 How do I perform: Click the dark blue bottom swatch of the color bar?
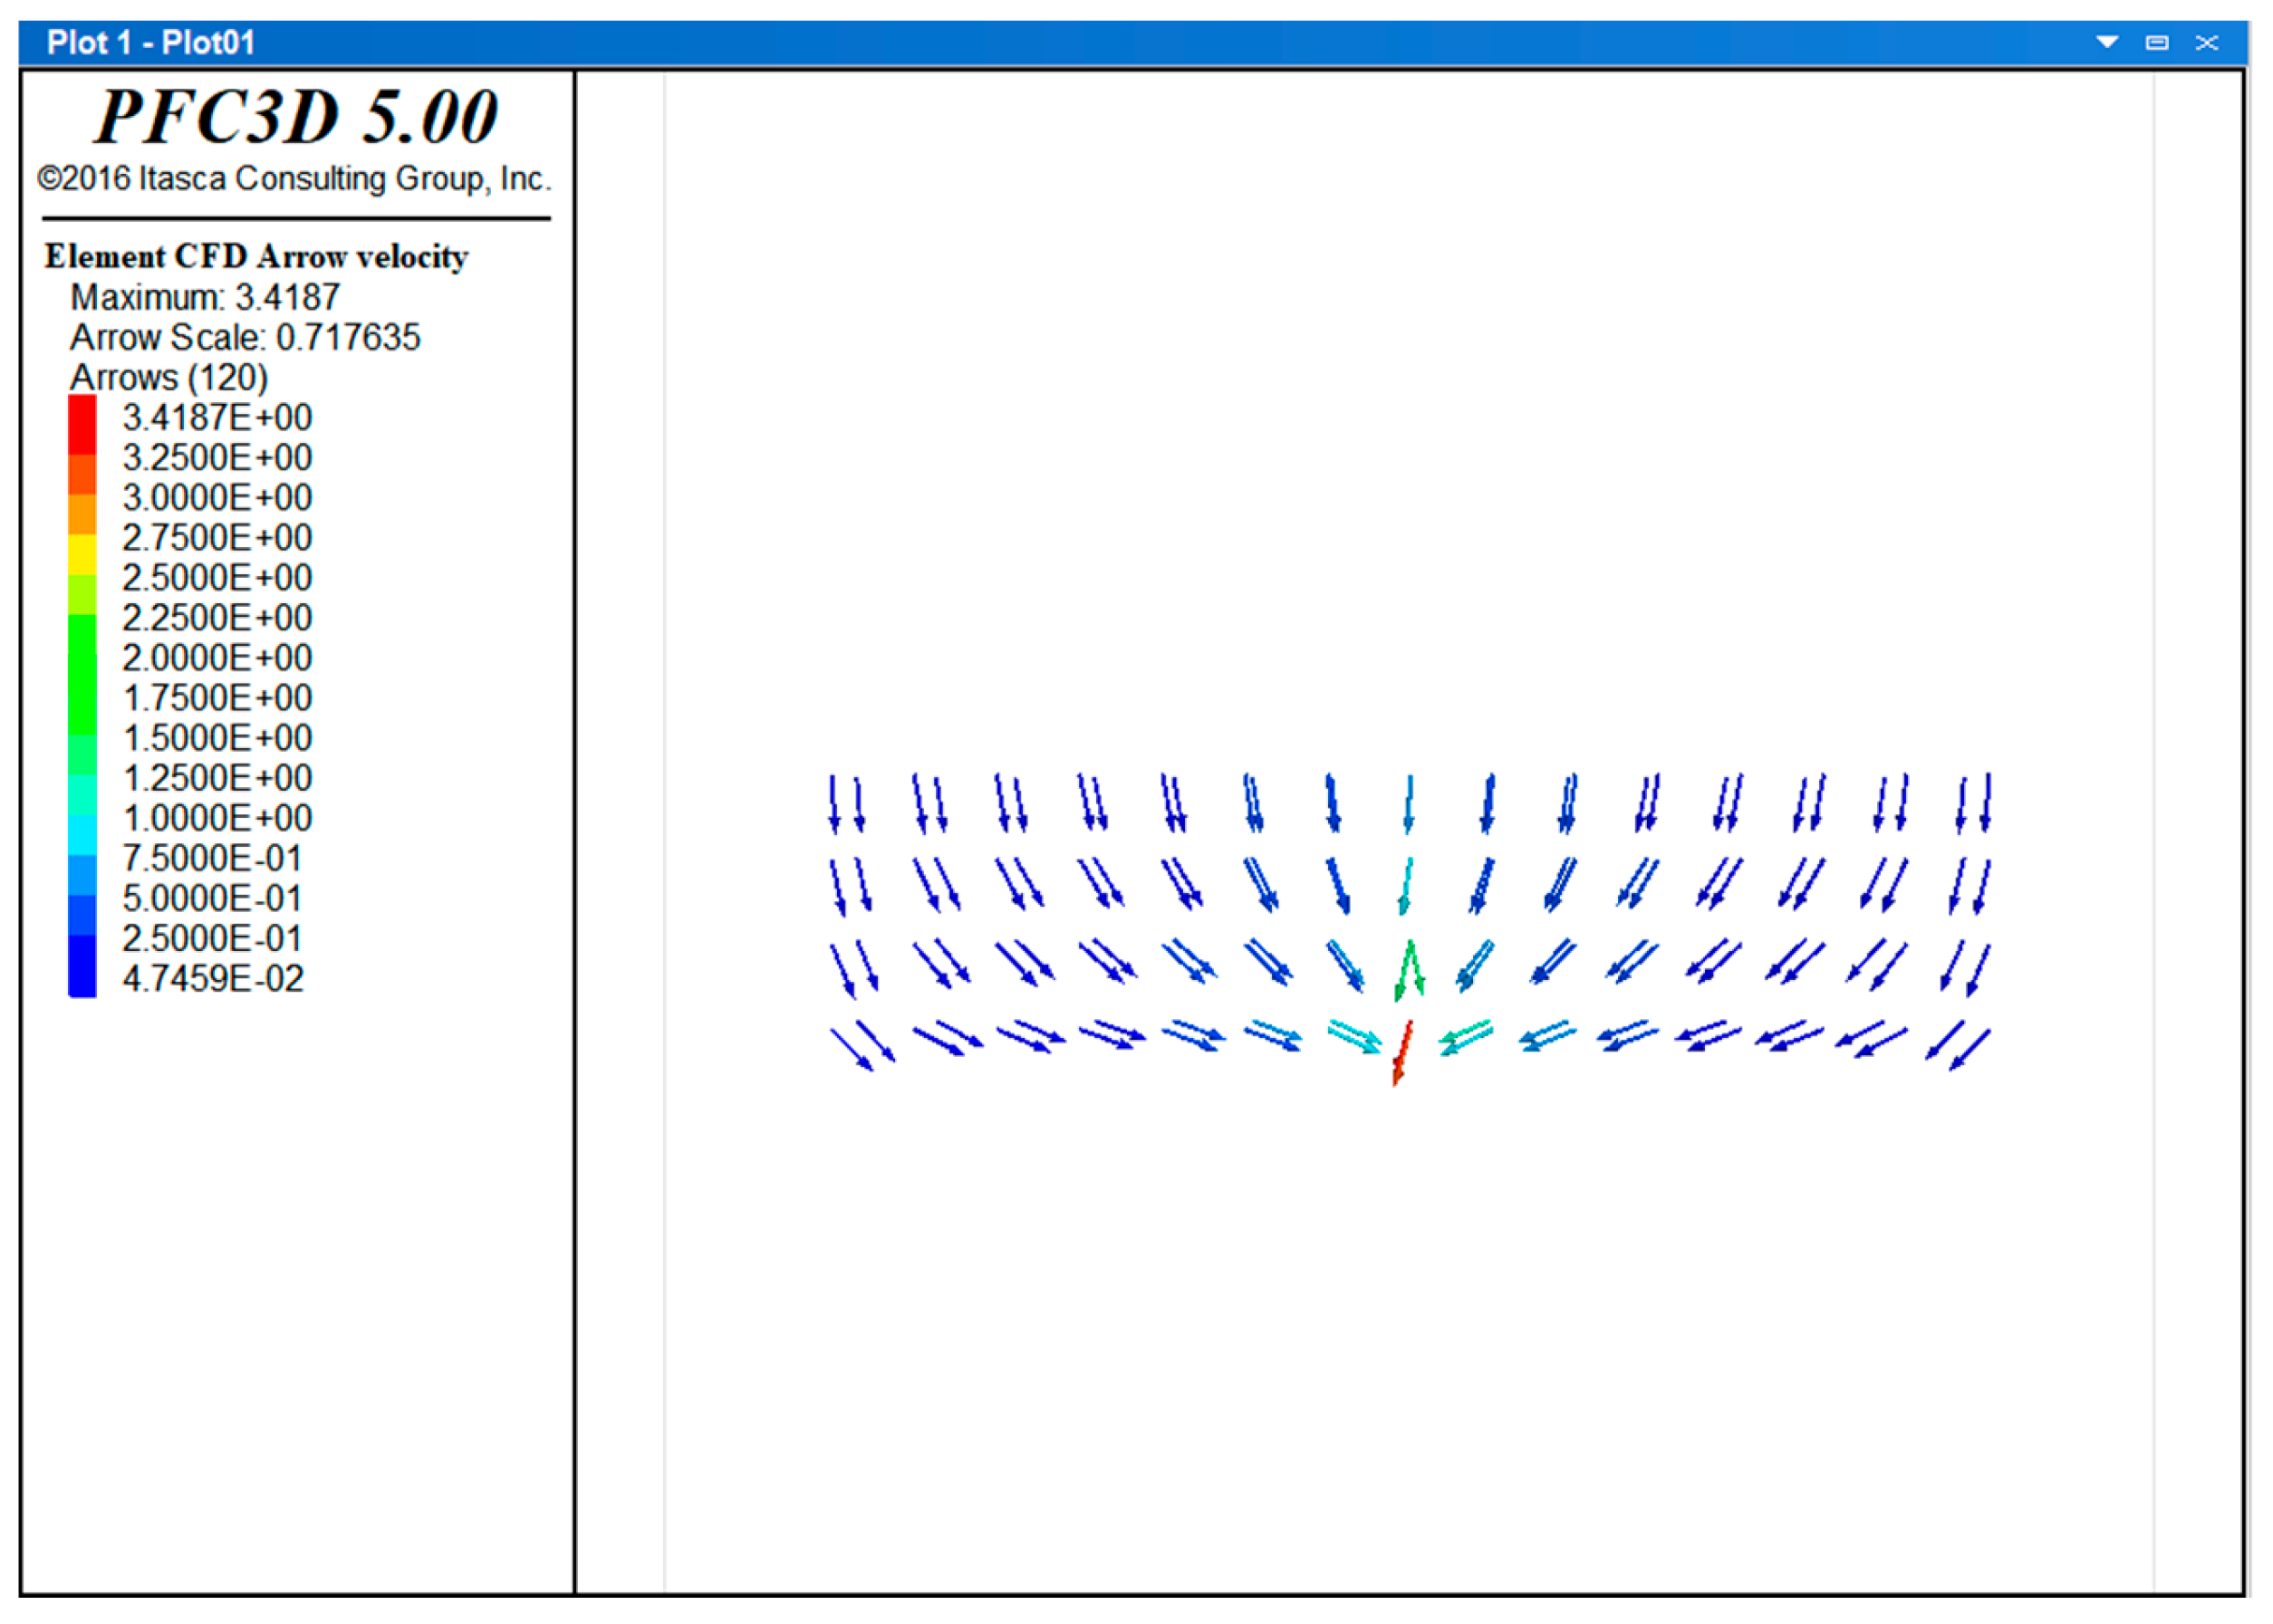[x=82, y=966]
